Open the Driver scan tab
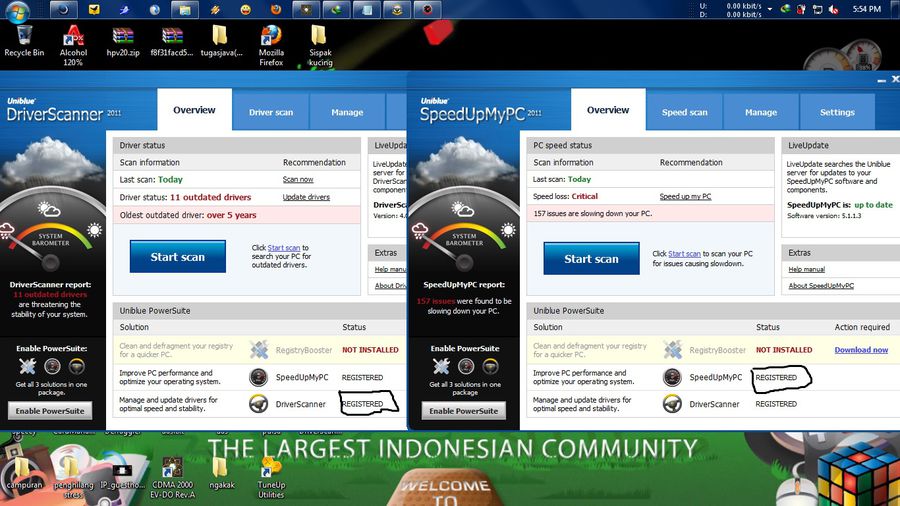This screenshot has width=900, height=506. (x=271, y=112)
